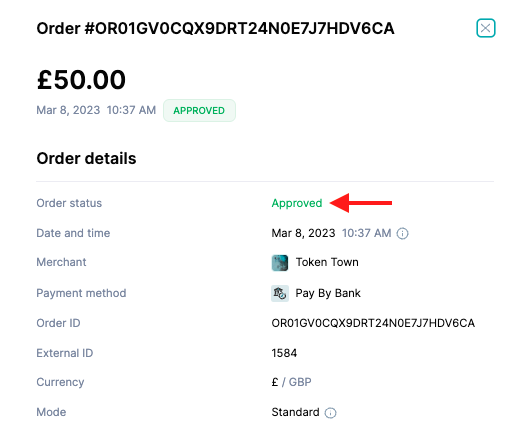Image resolution: width=528 pixels, height=428 pixels.
Task: Click the Order details section heading
Action: point(87,158)
